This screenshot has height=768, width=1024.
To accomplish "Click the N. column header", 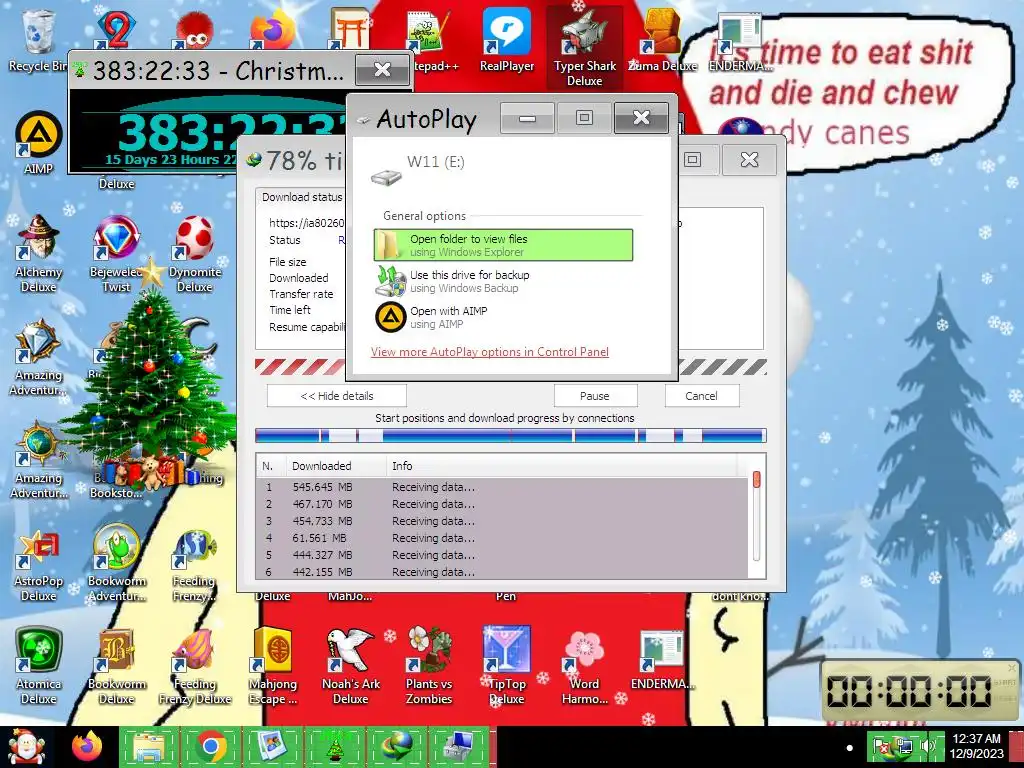I will coord(270,466).
